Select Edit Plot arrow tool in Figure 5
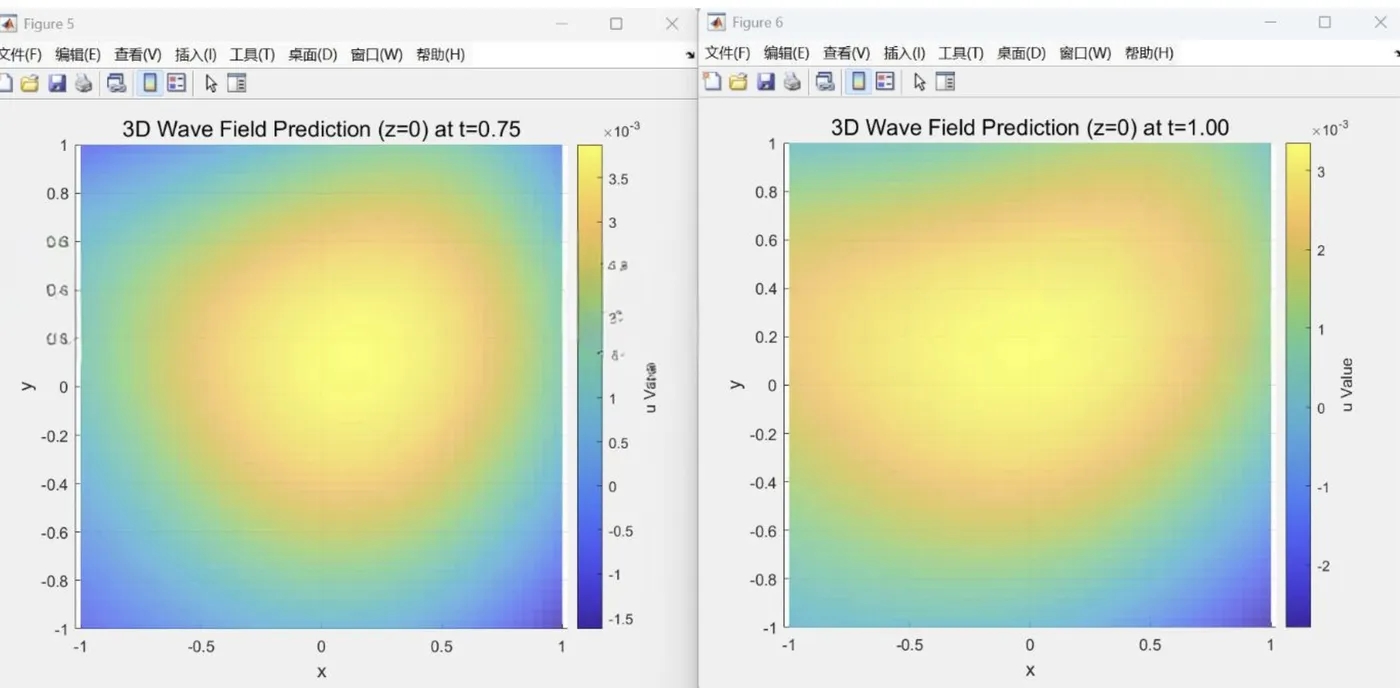This screenshot has height=688, width=1400. [211, 83]
